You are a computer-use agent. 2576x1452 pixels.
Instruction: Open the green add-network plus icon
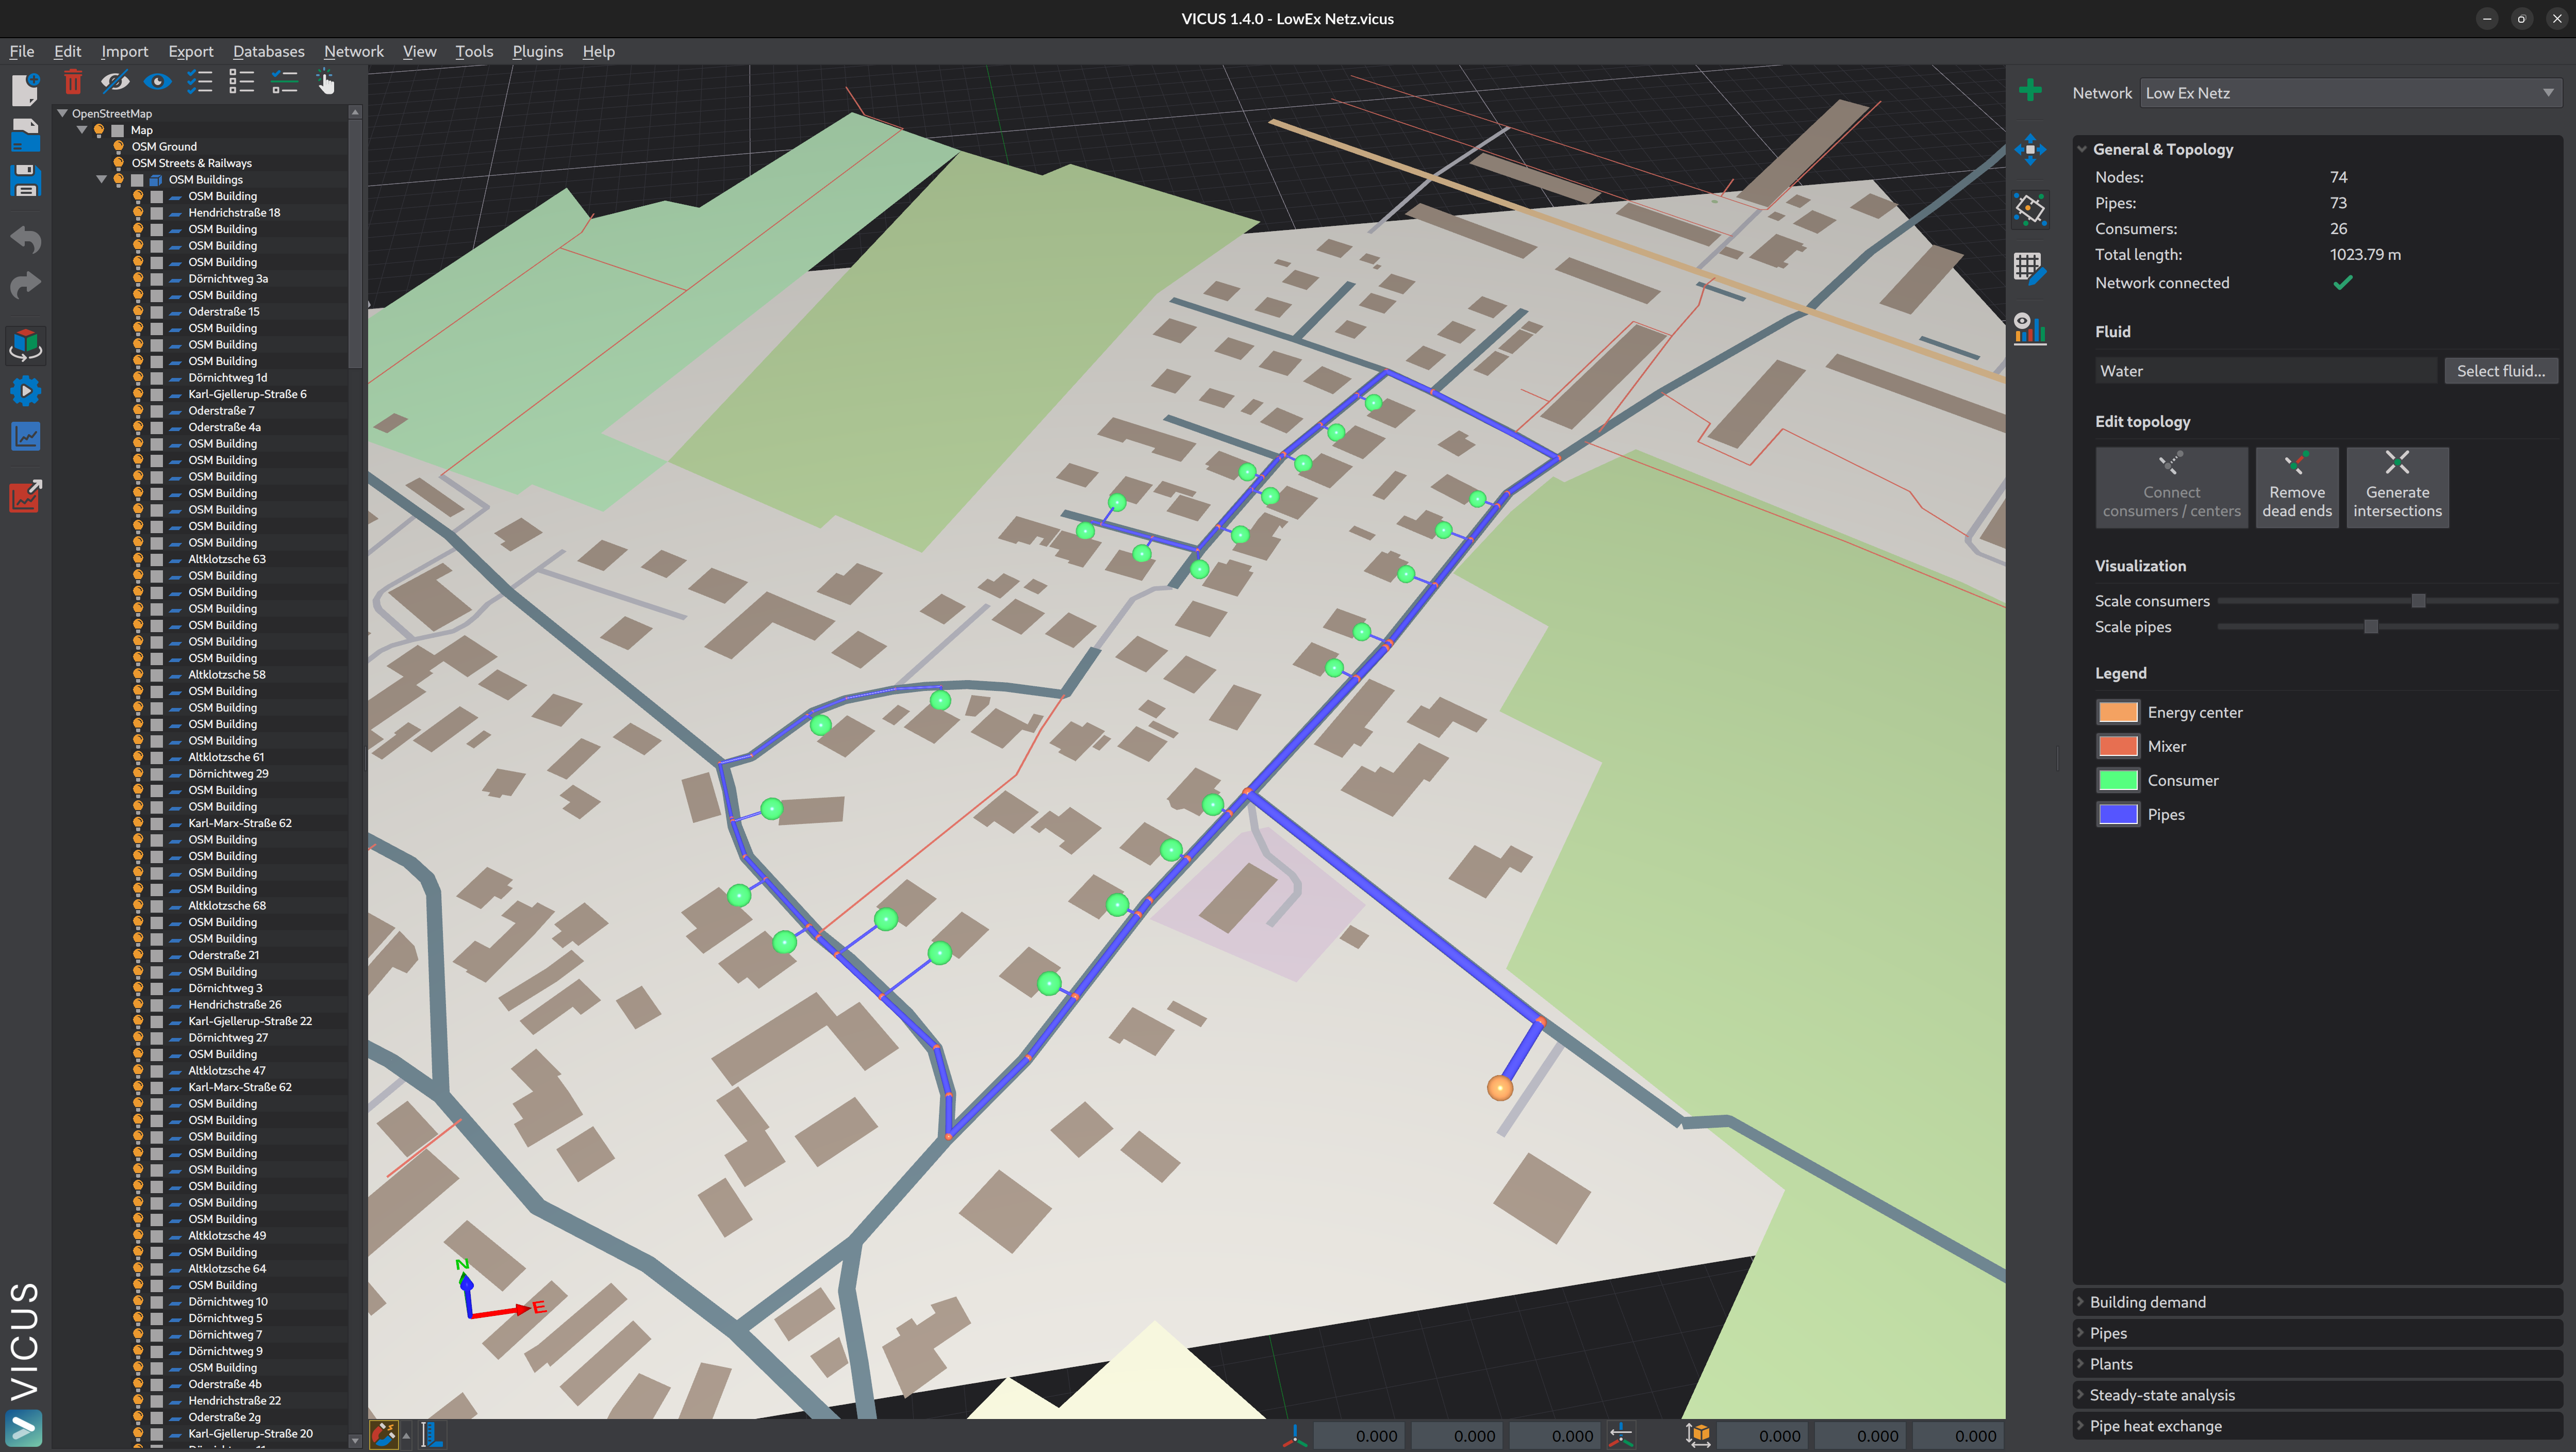(x=2031, y=90)
